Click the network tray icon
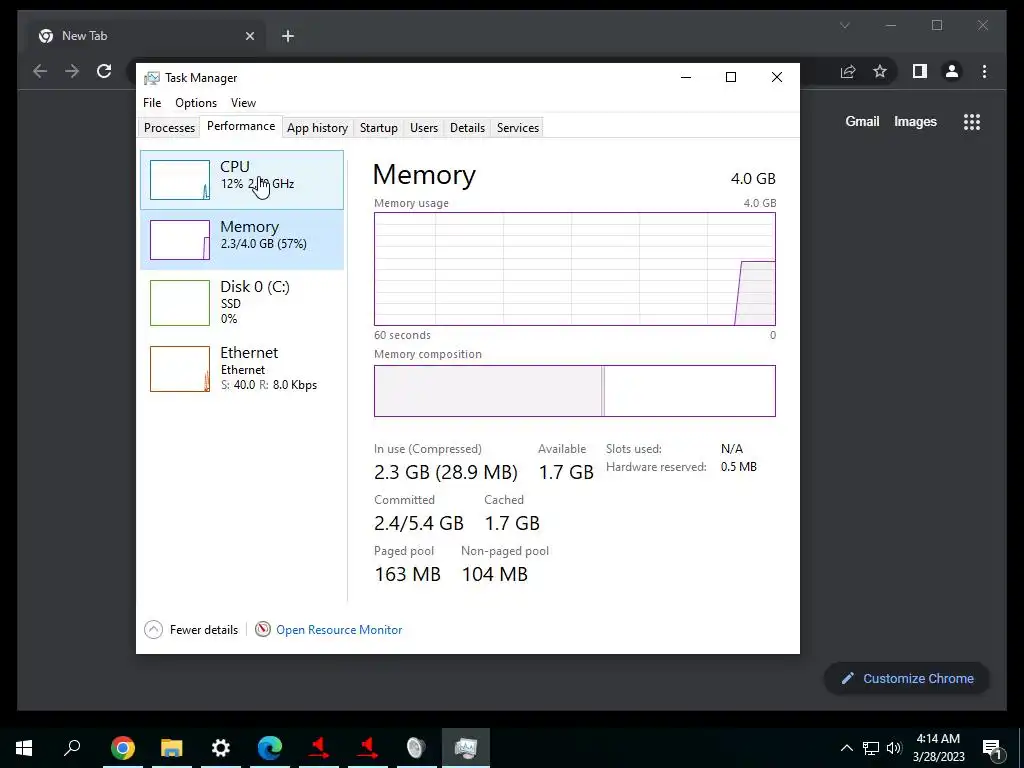 (x=871, y=748)
